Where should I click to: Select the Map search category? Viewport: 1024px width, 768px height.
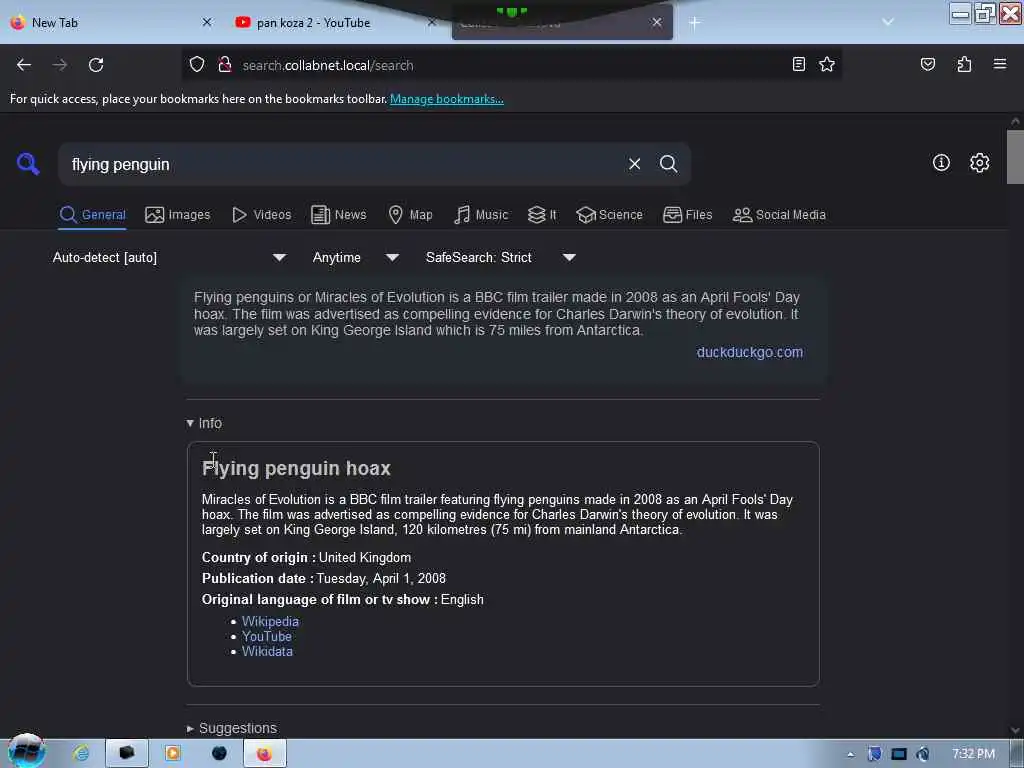click(x=410, y=215)
